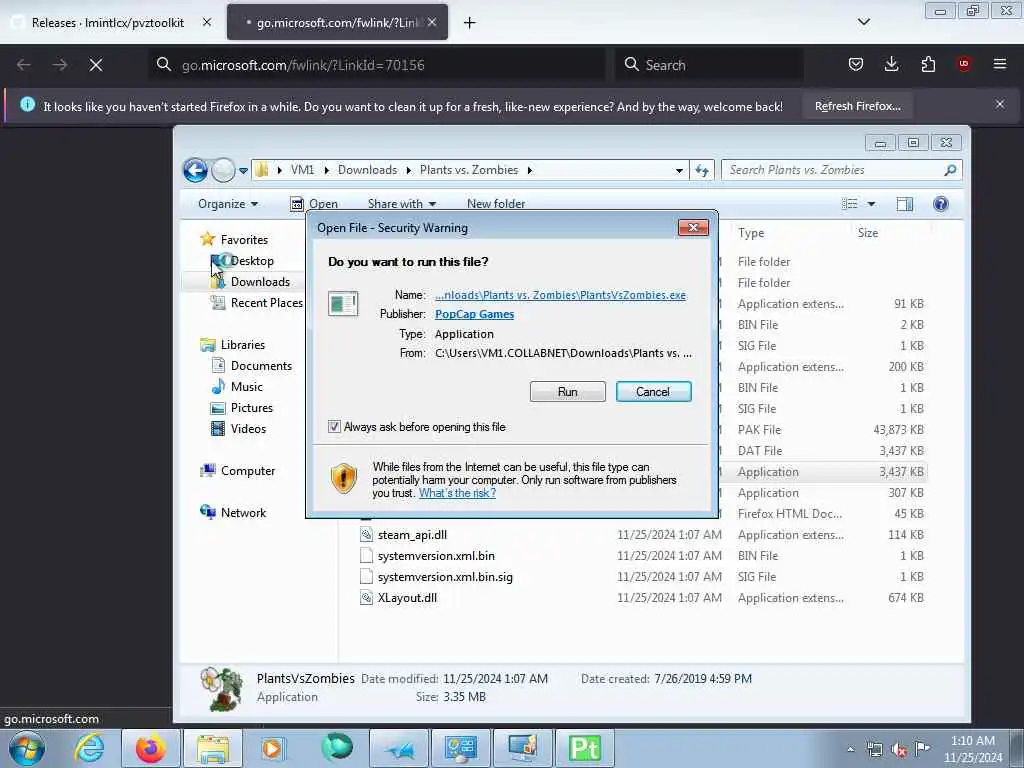The image size is (1024, 768).
Task: Click the Run button in Security Warning
Action: tap(568, 391)
